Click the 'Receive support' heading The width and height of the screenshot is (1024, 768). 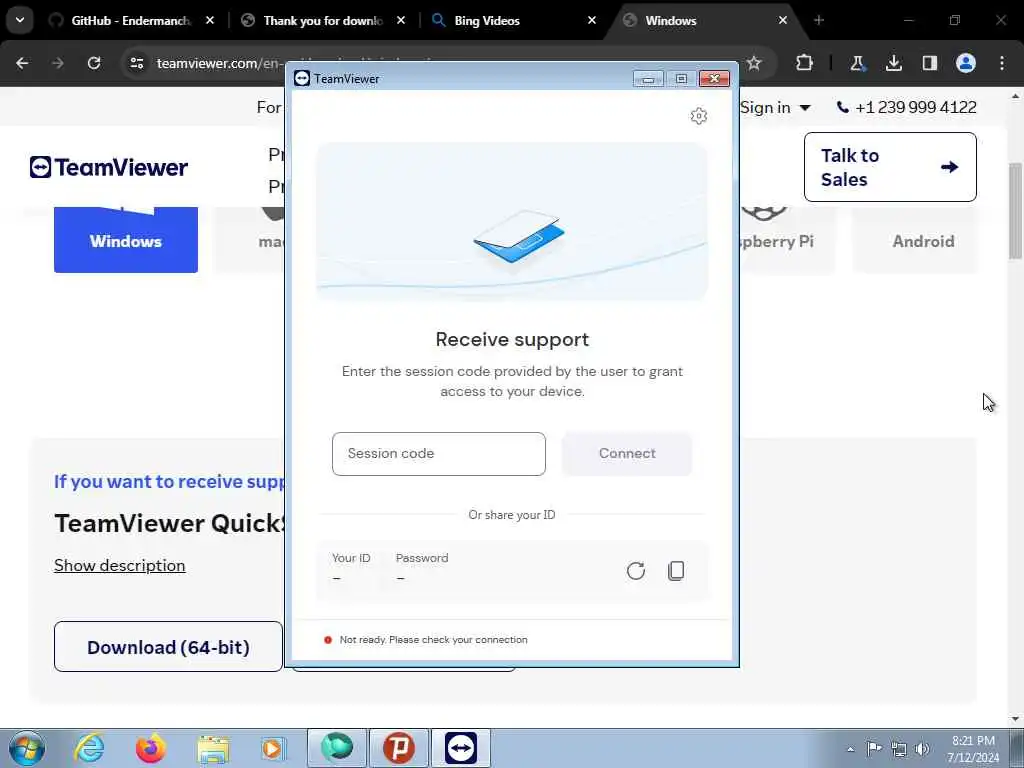(x=512, y=340)
